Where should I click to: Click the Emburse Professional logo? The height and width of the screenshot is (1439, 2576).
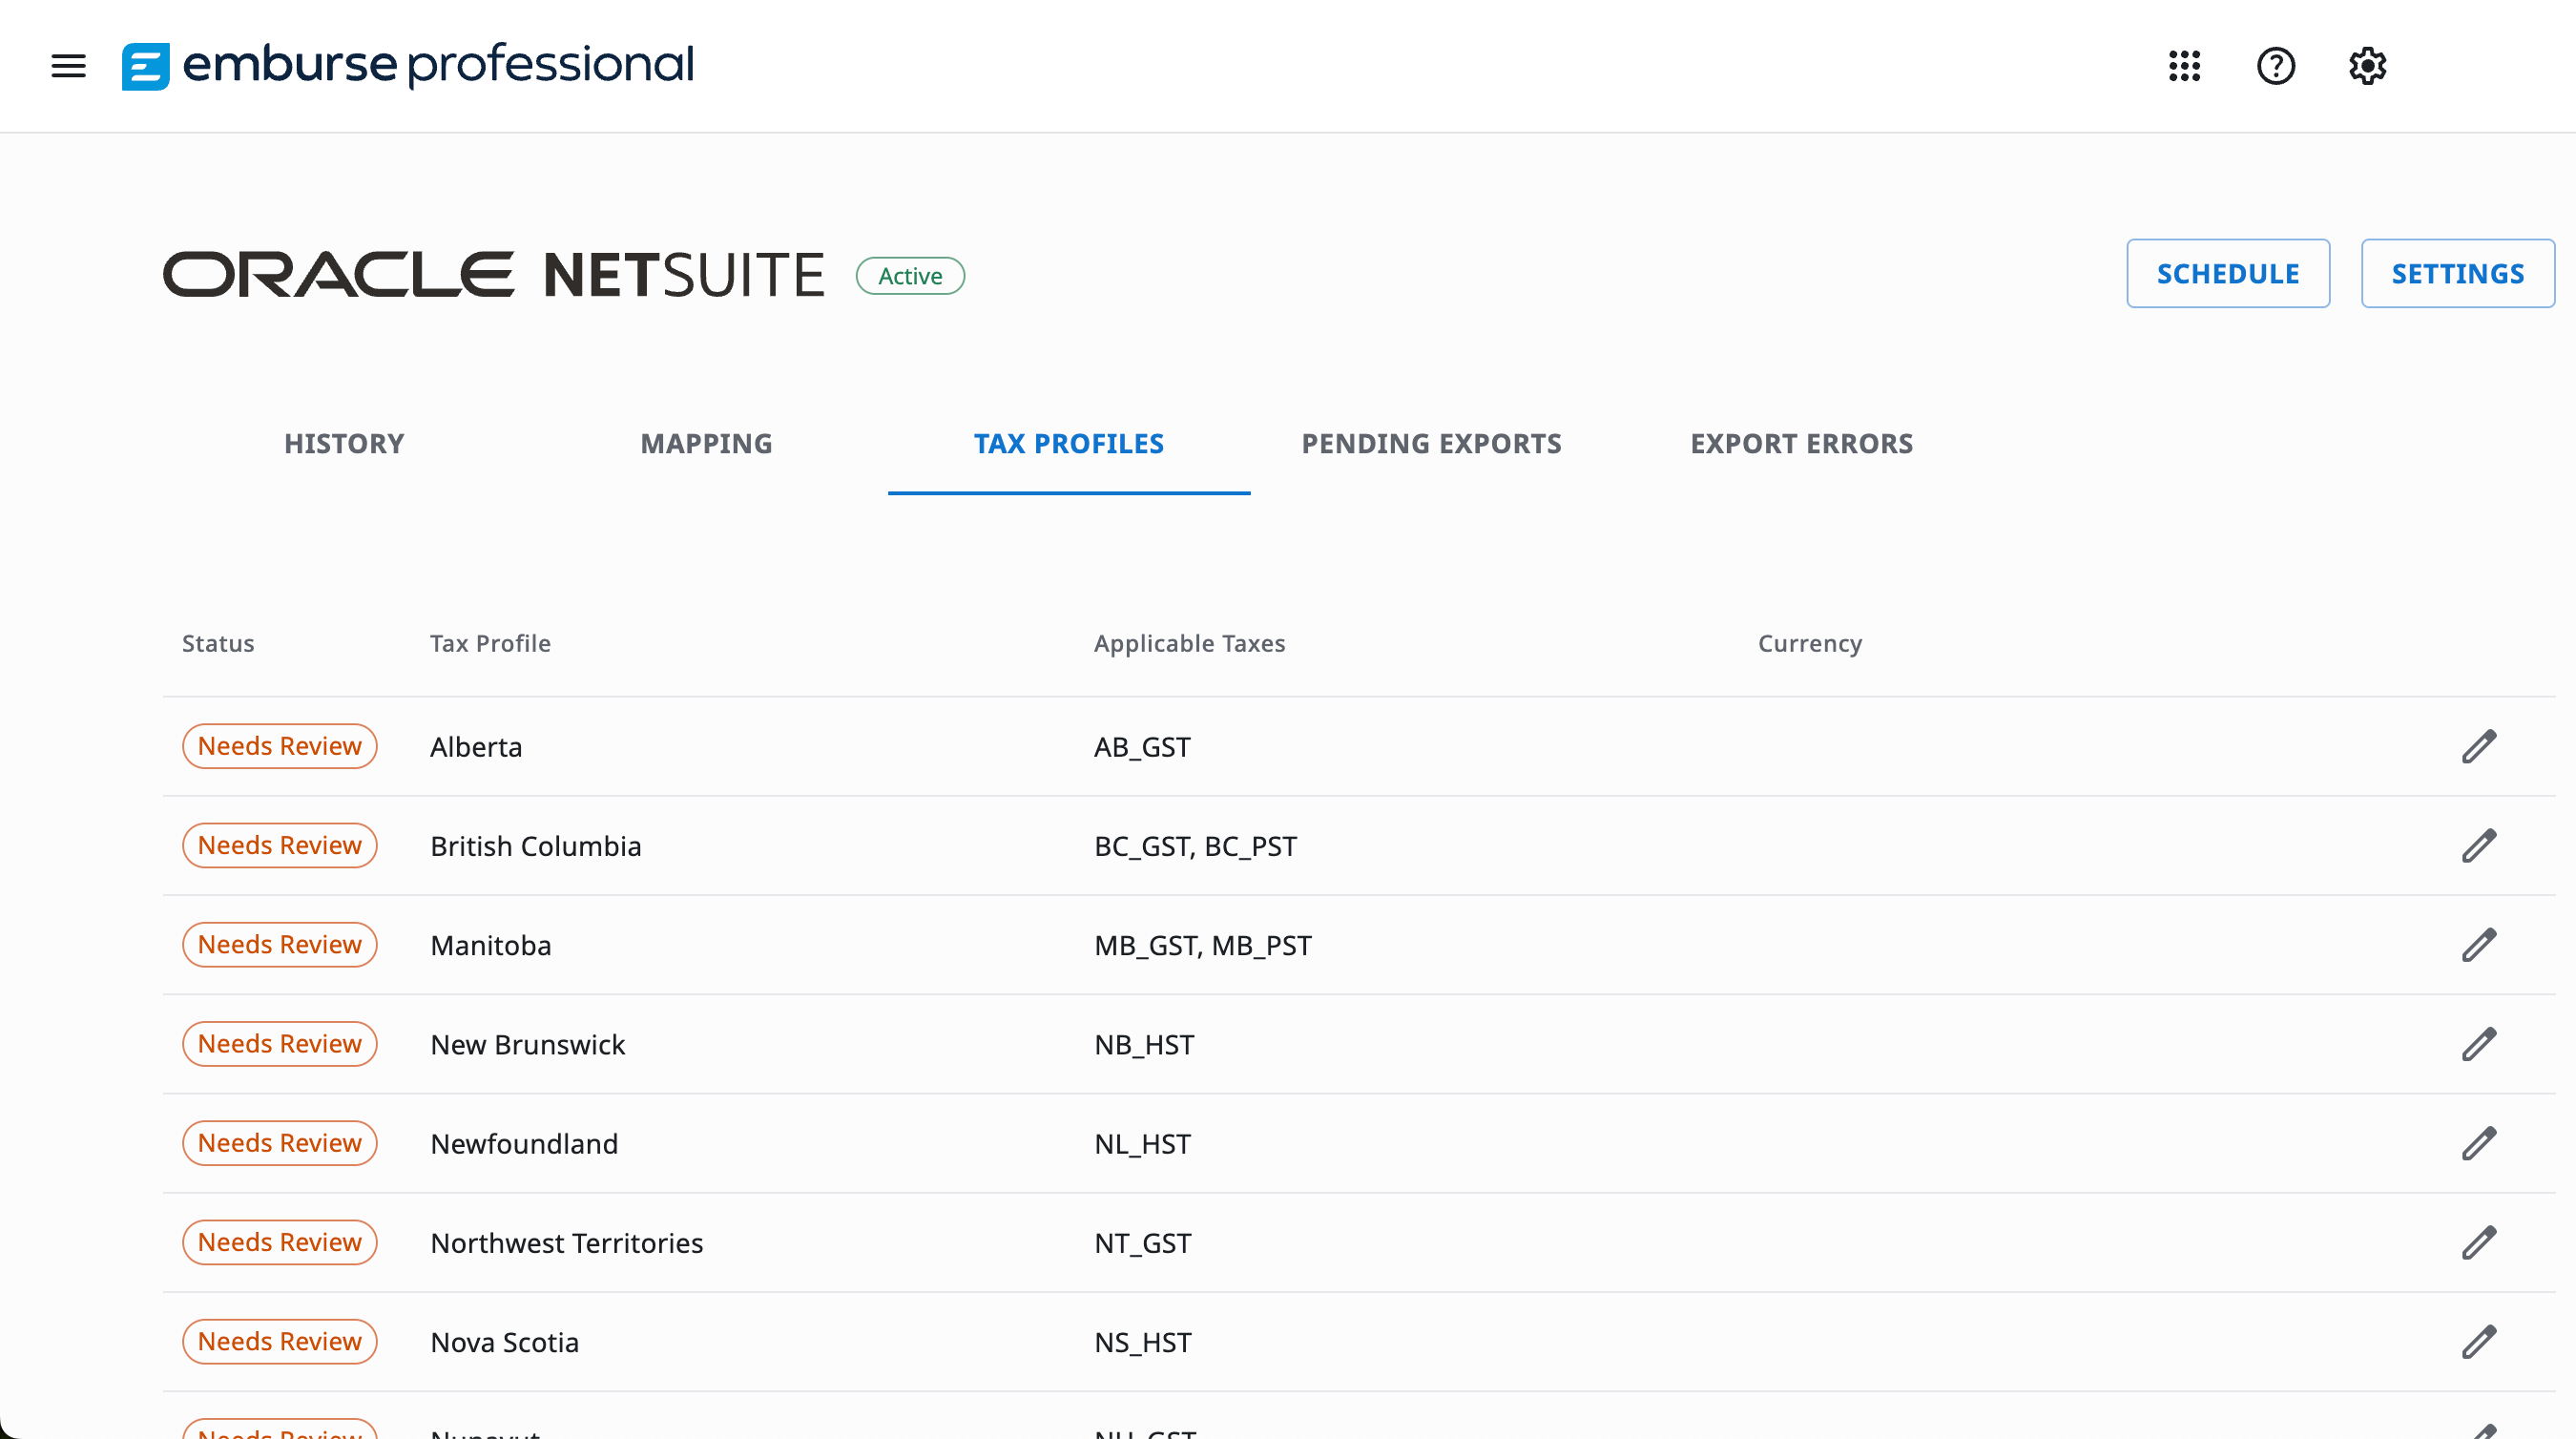coord(407,66)
